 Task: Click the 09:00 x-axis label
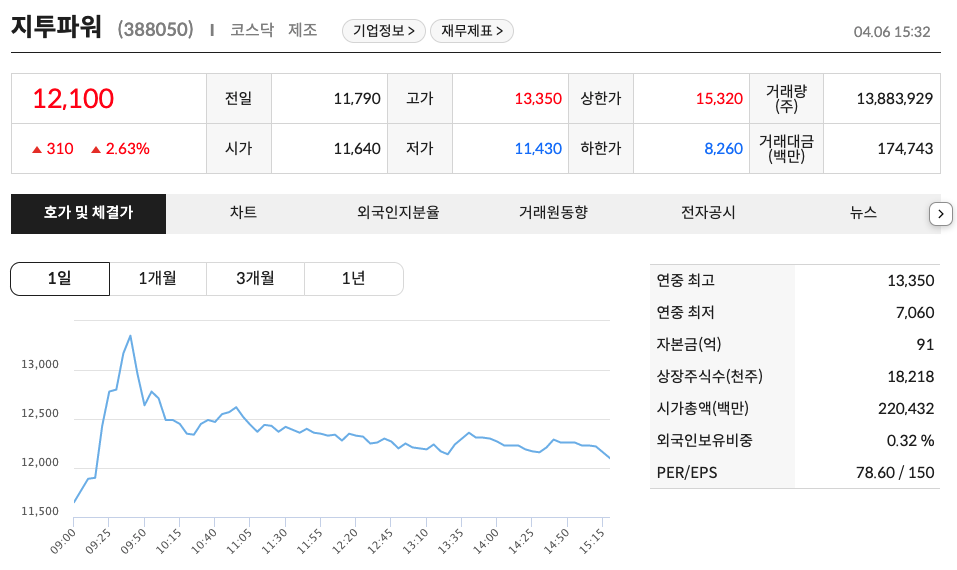click(x=63, y=541)
